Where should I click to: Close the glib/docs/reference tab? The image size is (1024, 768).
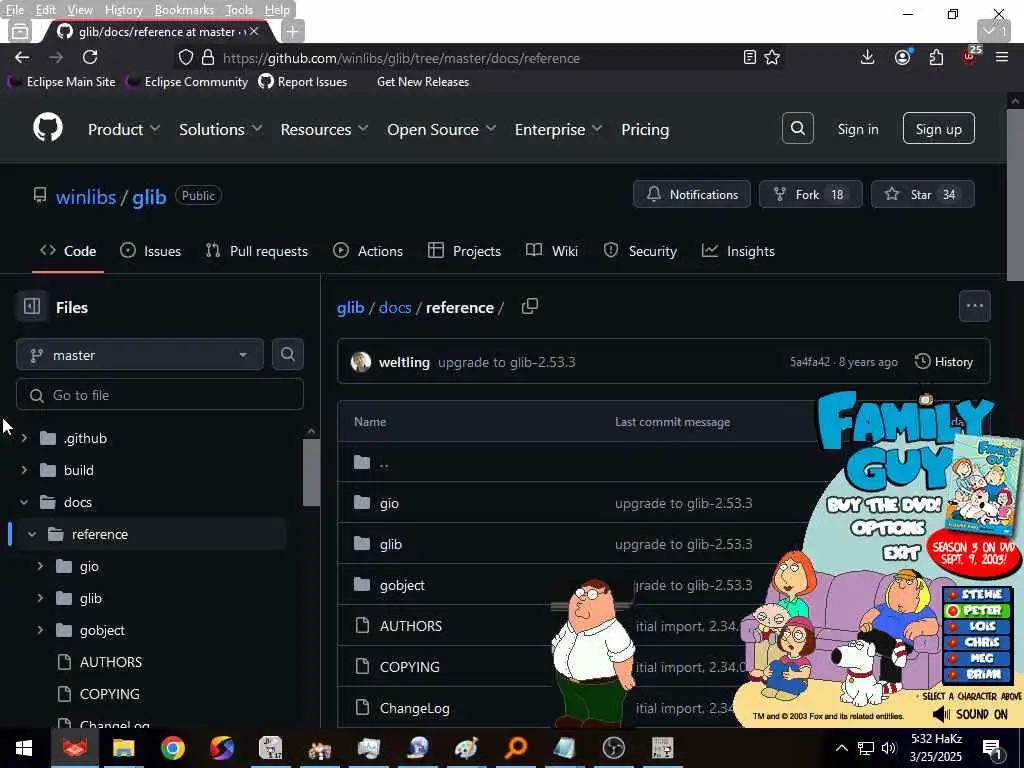254,31
